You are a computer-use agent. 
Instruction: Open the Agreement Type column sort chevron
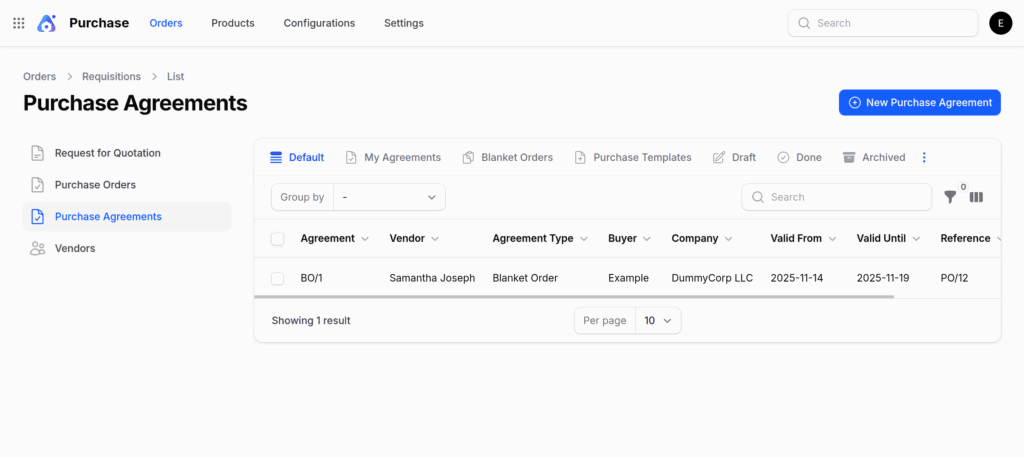tap(584, 239)
